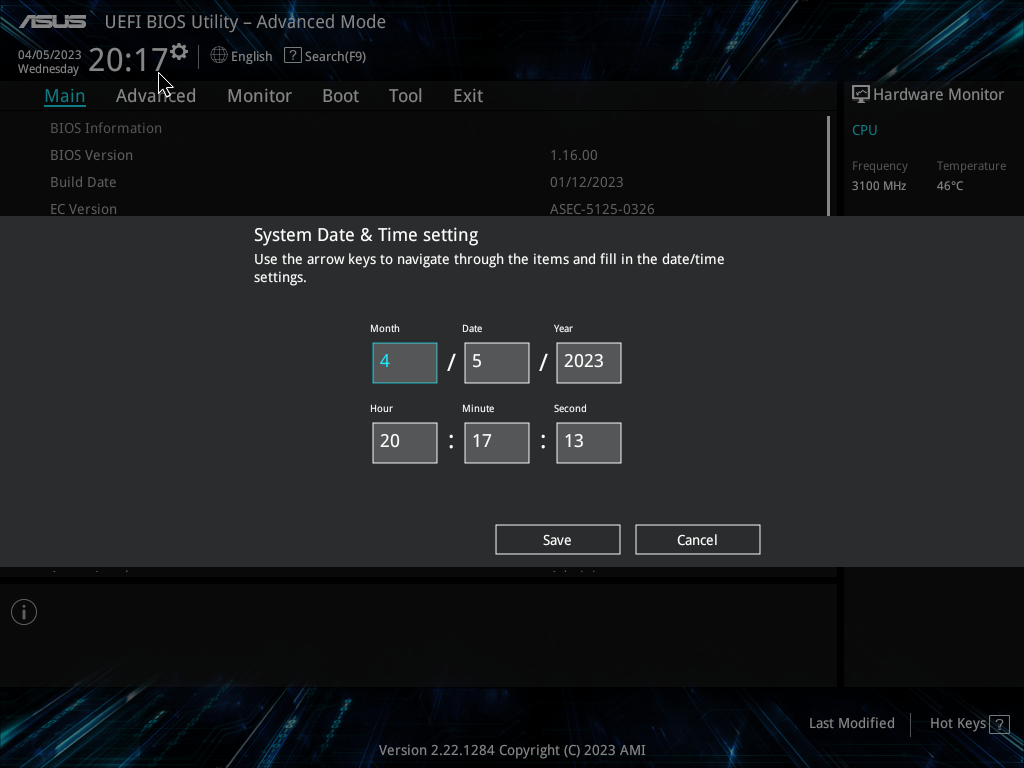
Task: Select the Month input field
Action: 404,362
